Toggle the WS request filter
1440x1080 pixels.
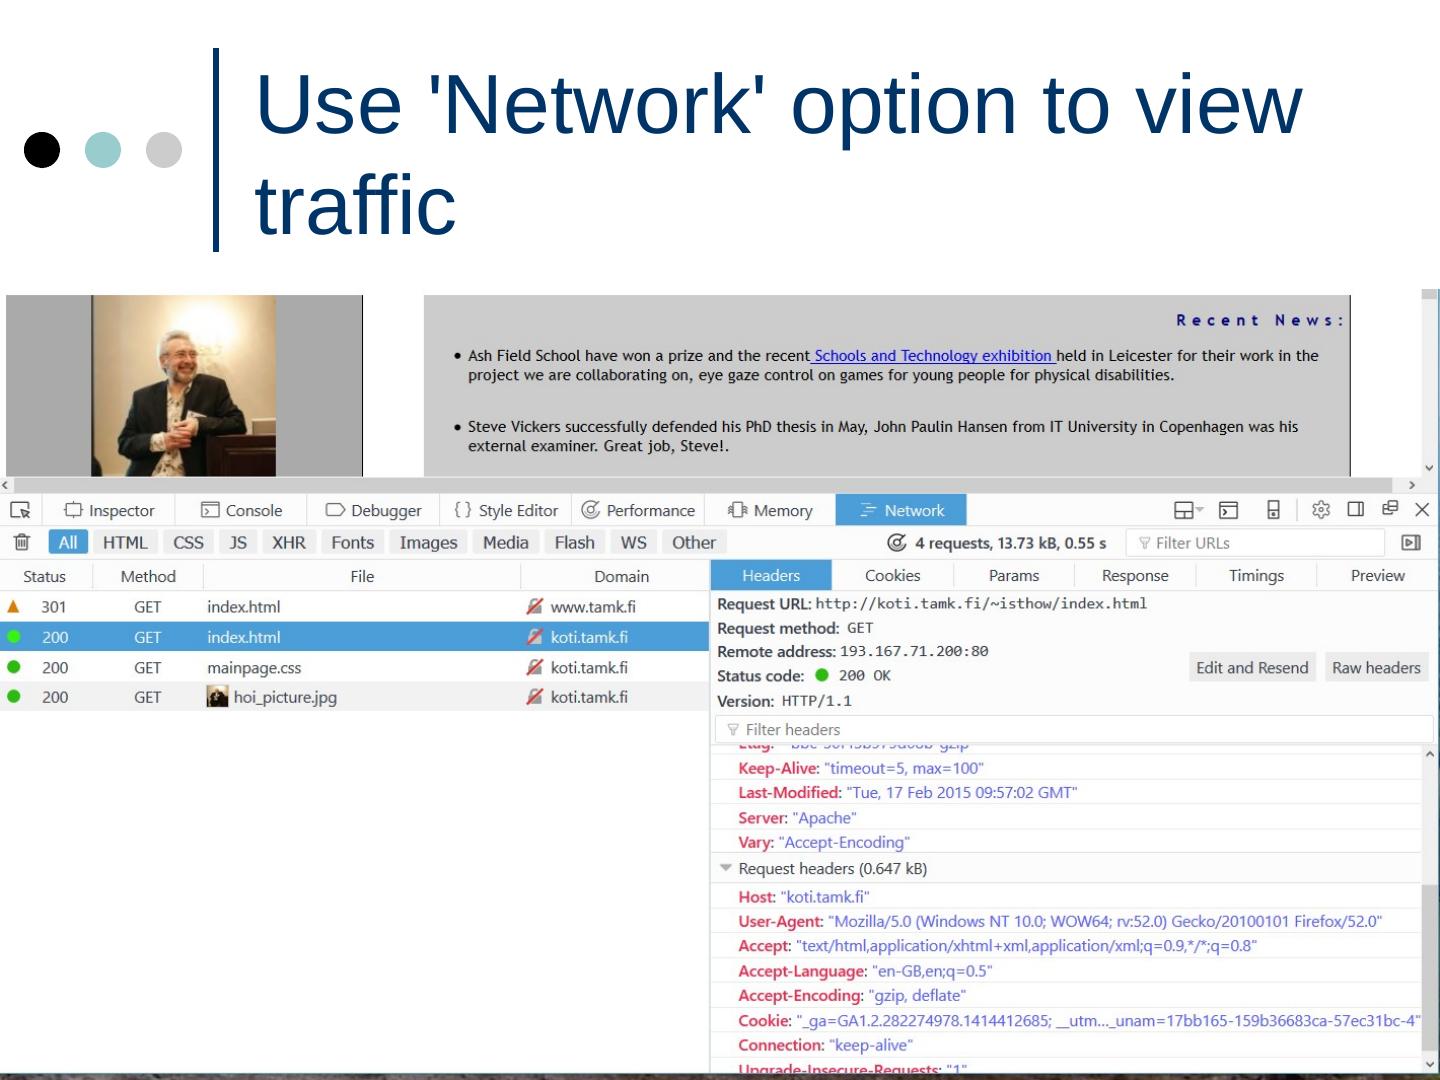pos(634,542)
